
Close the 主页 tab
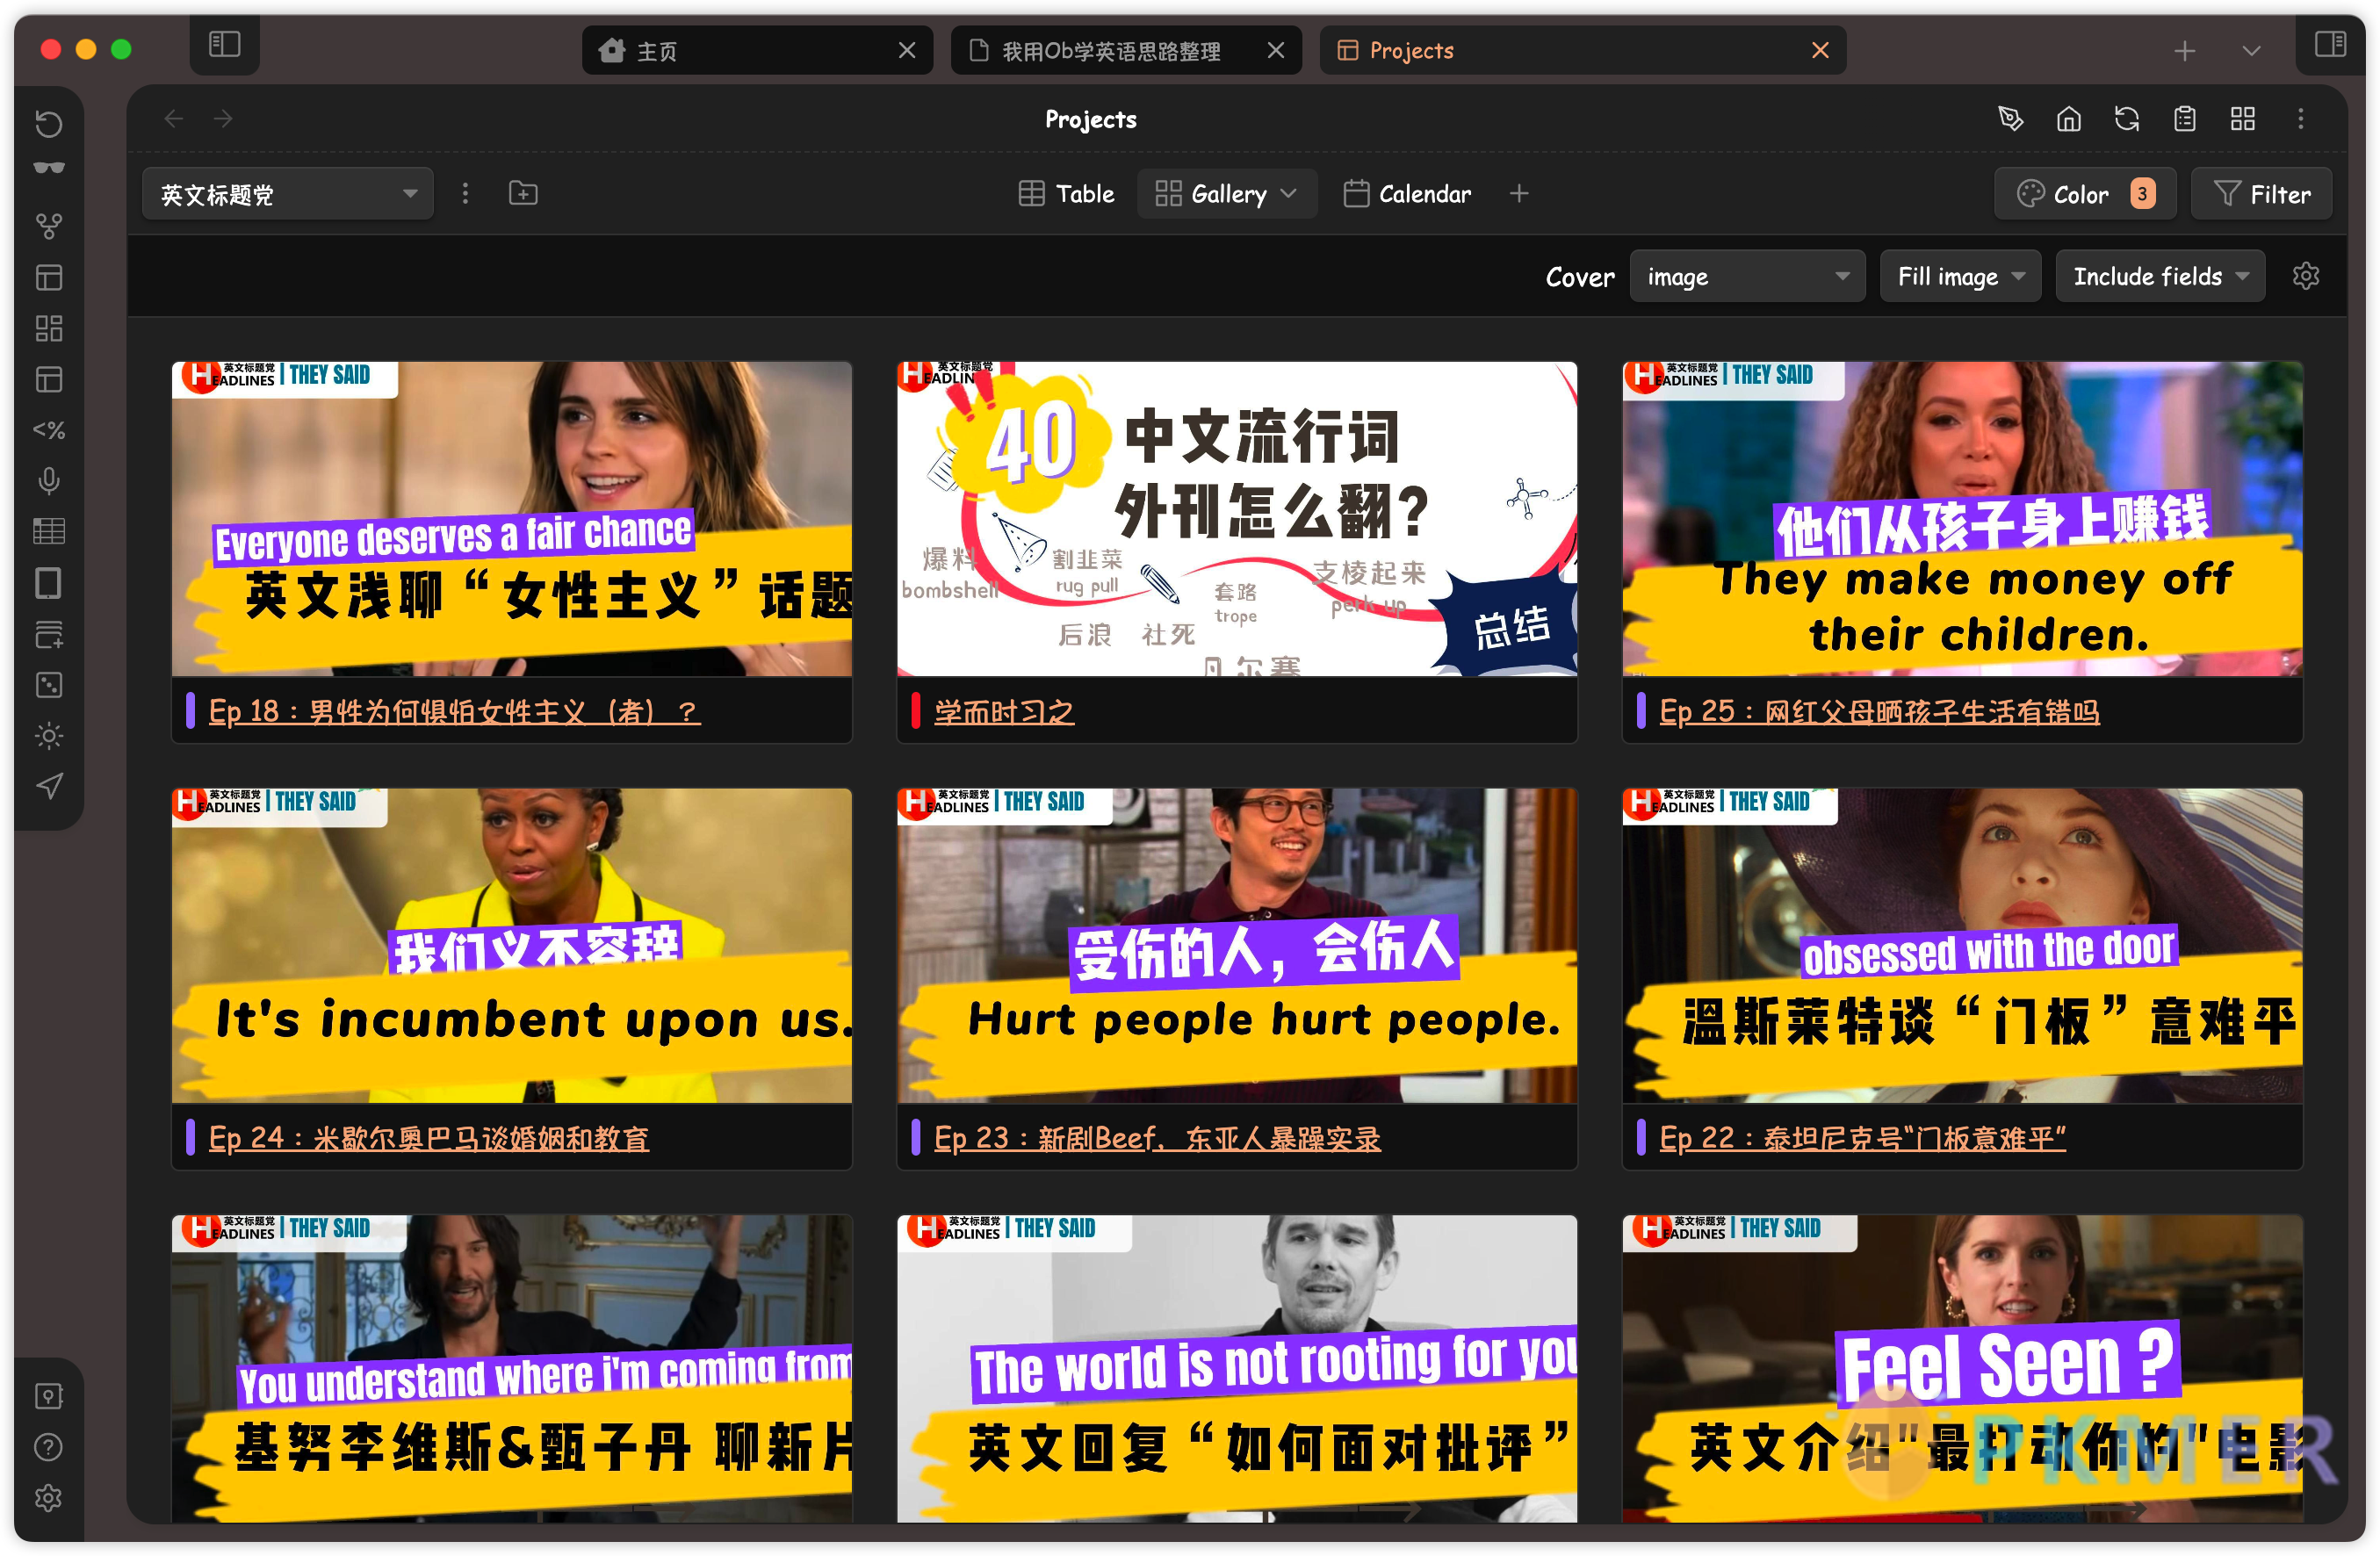[907, 50]
